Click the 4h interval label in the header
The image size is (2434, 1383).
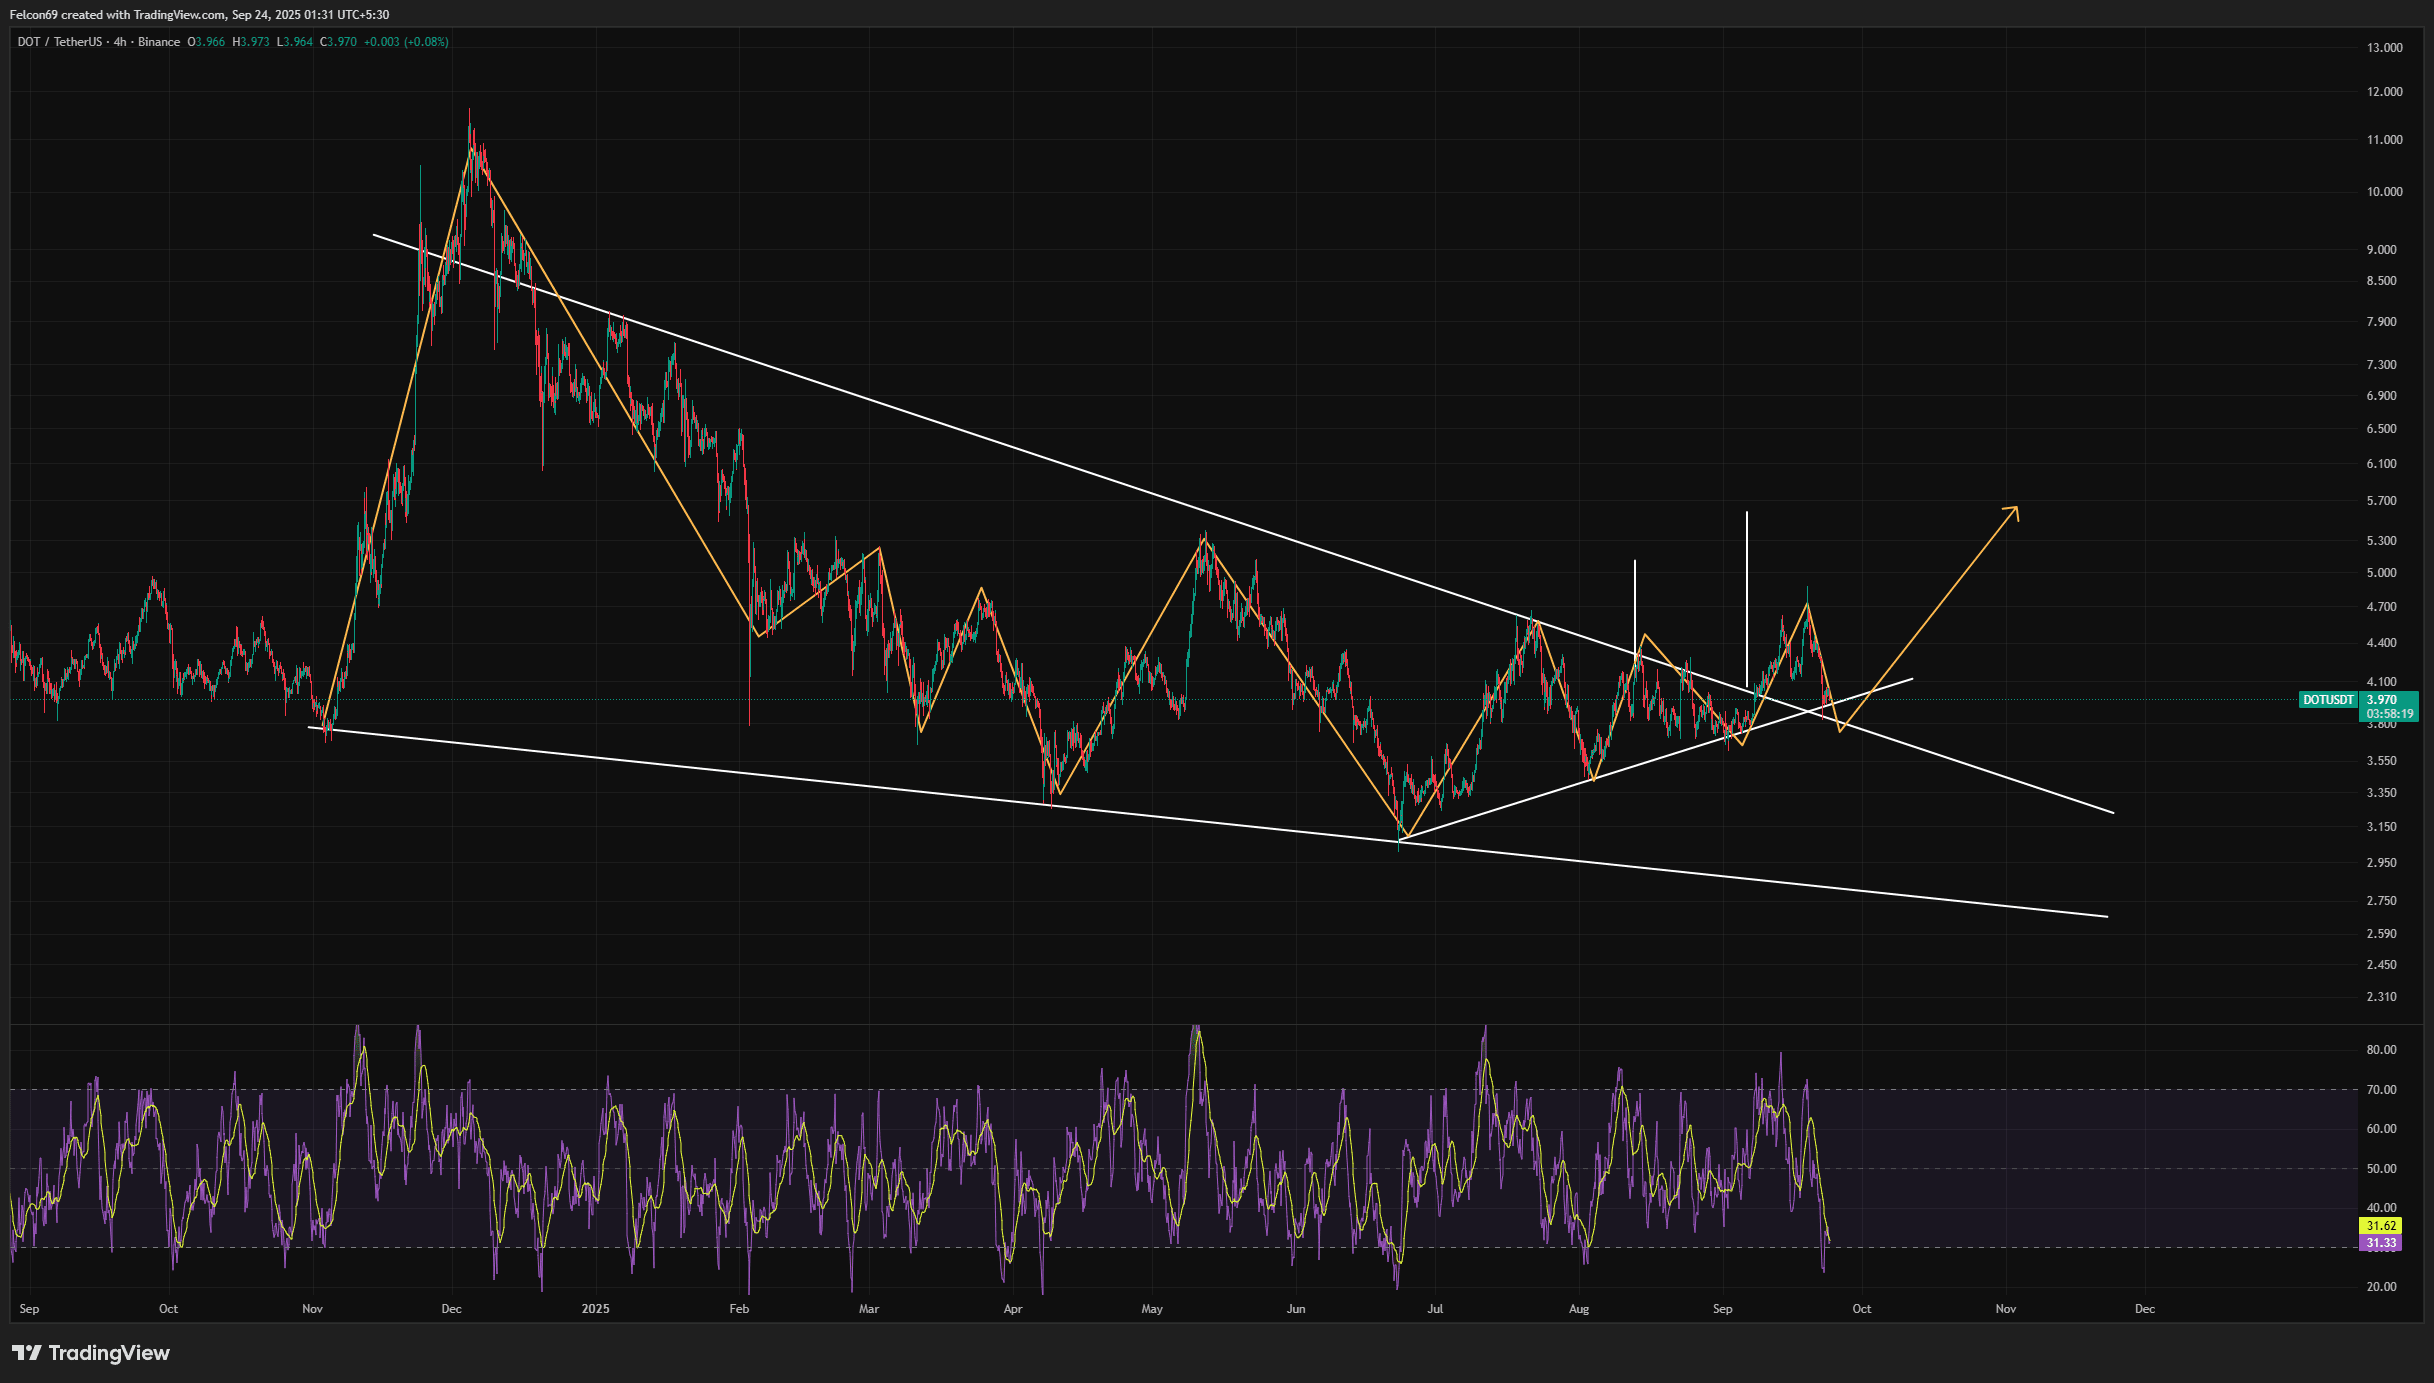(120, 42)
